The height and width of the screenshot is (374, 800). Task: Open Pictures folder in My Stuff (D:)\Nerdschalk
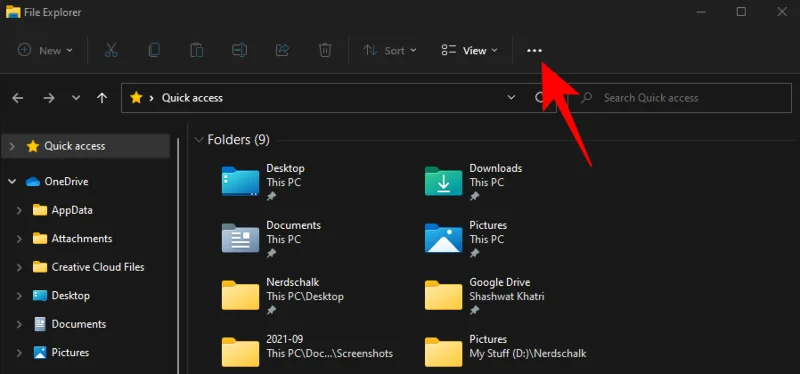click(443, 352)
